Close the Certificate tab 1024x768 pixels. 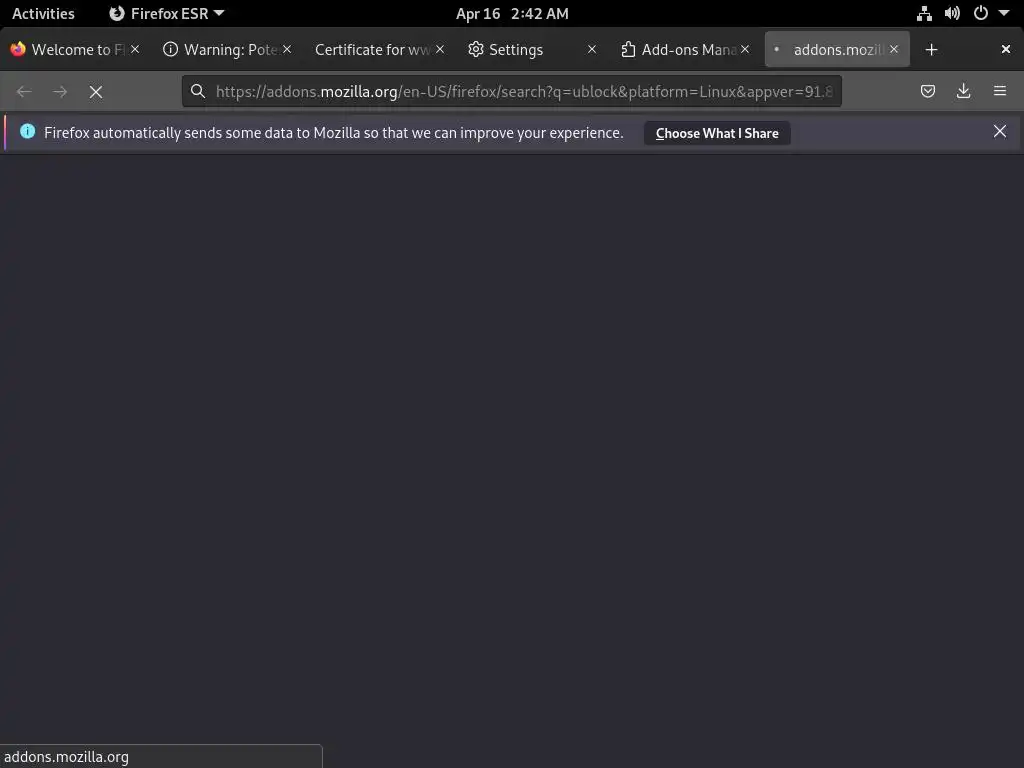tap(440, 49)
